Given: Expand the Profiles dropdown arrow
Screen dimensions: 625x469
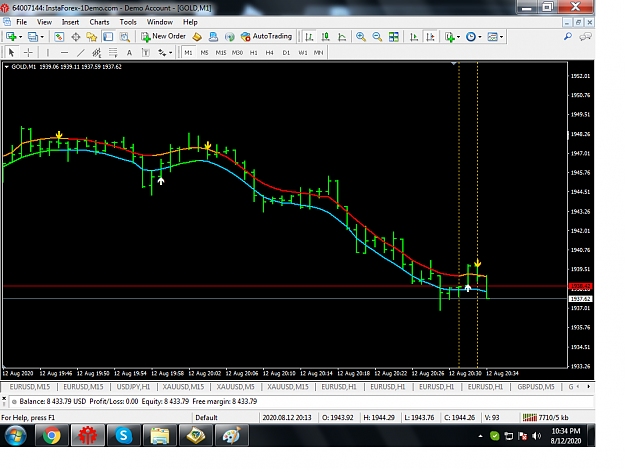Looking at the screenshot, I should pyautogui.click(x=42, y=37).
